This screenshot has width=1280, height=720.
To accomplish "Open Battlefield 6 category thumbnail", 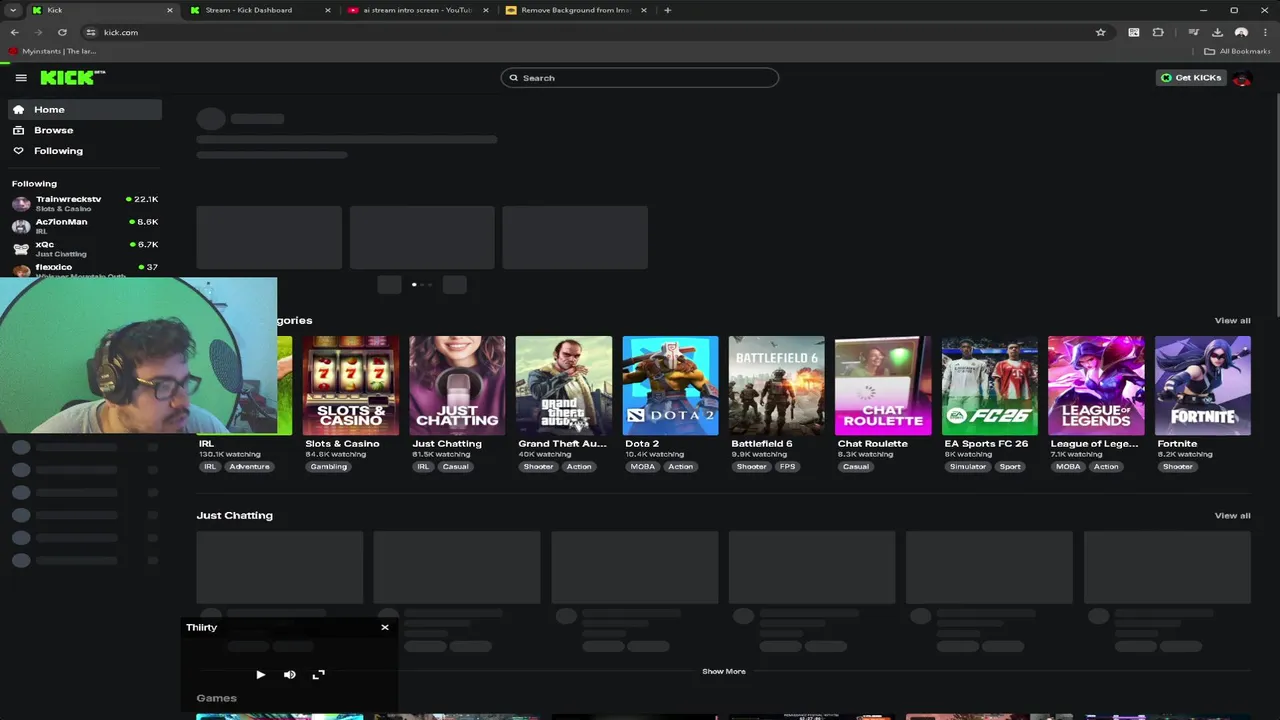I will (x=776, y=385).
